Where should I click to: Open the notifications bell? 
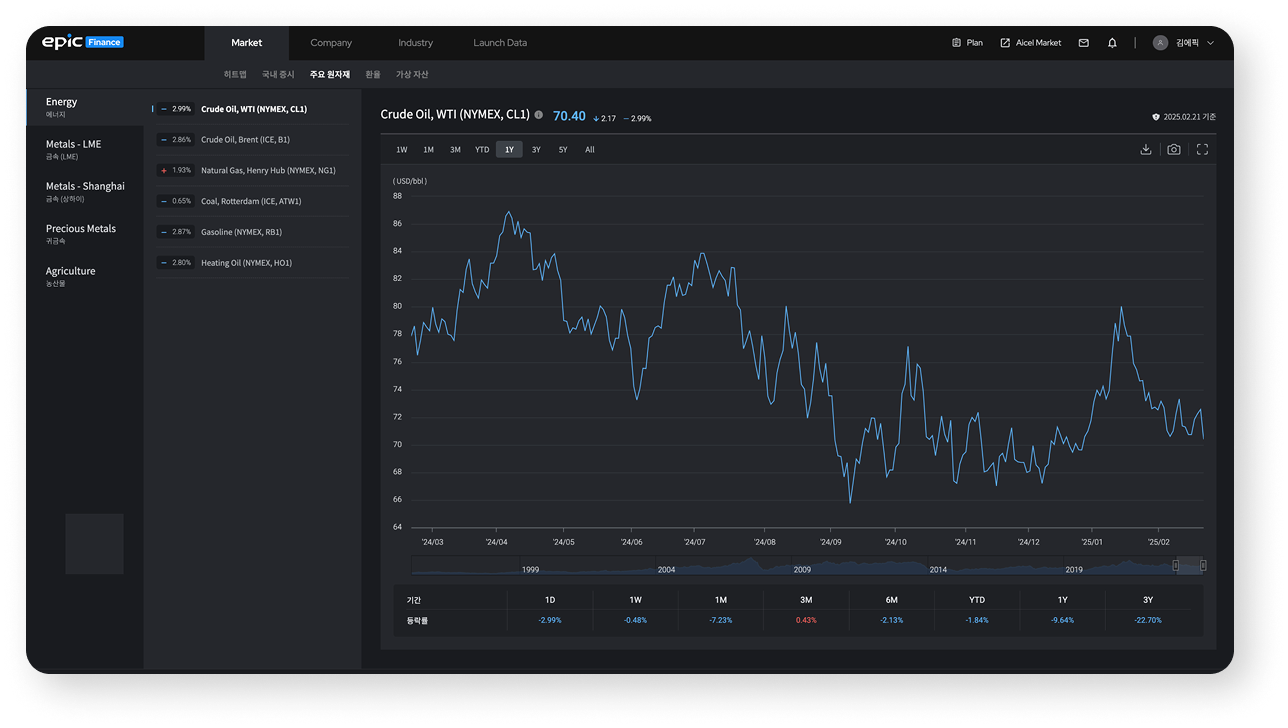(1112, 43)
